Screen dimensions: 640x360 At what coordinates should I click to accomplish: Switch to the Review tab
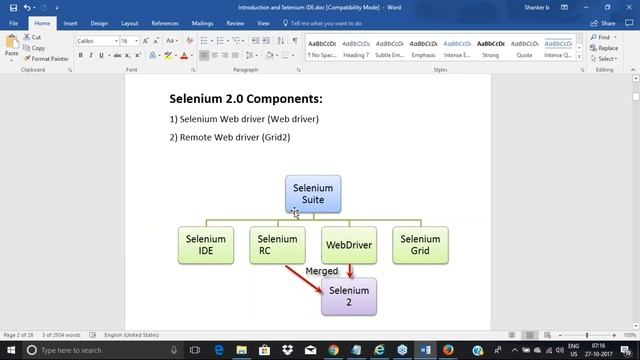(x=235, y=23)
